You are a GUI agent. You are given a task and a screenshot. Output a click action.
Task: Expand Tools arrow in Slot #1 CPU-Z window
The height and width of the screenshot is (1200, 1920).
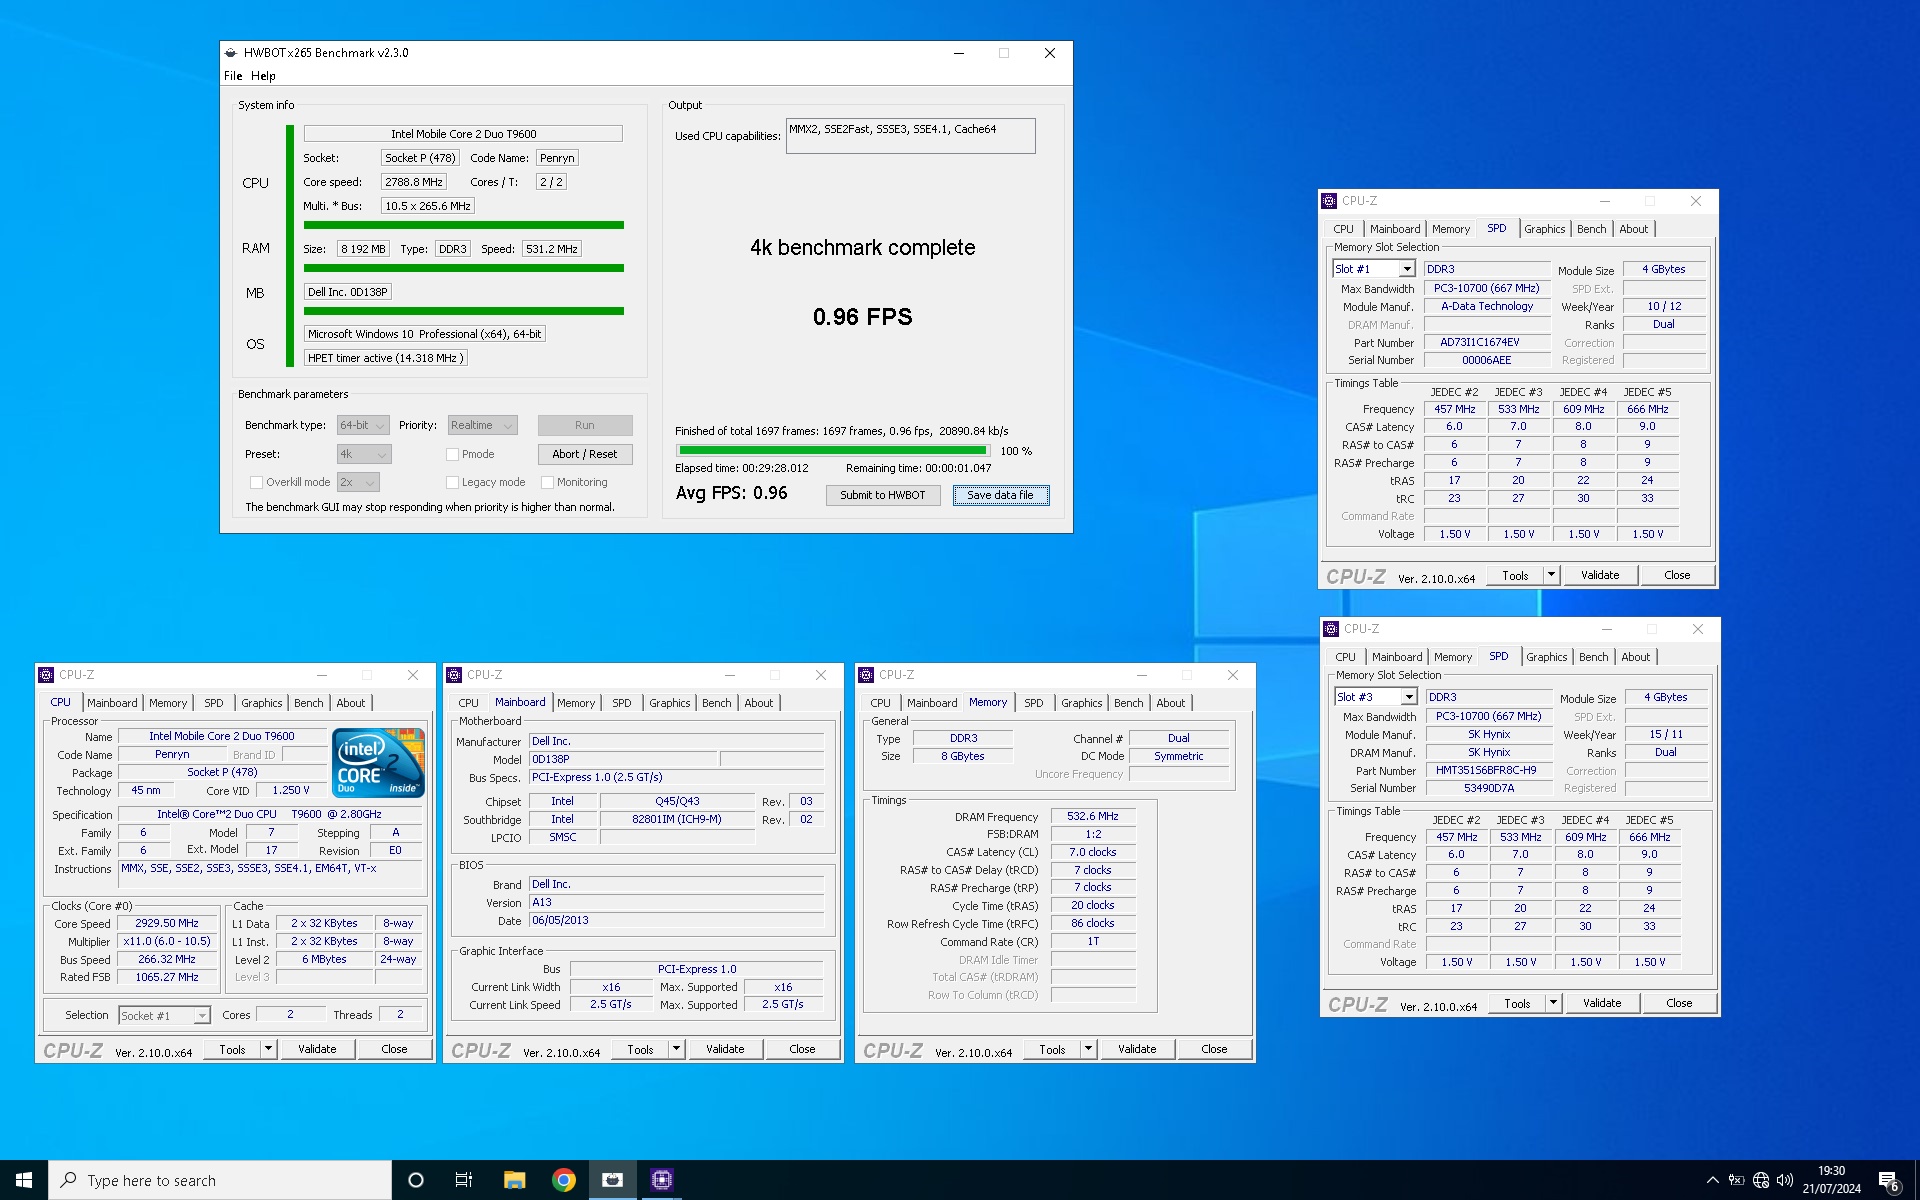pyautogui.click(x=1551, y=575)
